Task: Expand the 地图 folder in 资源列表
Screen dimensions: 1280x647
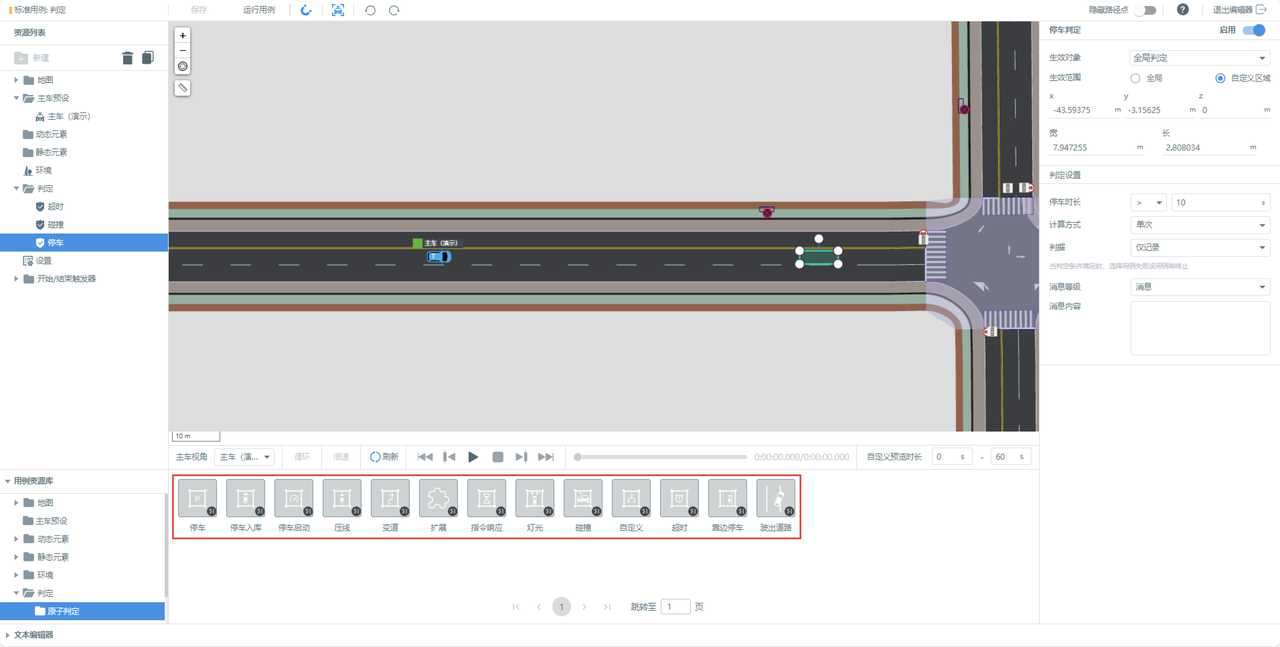Action: pyautogui.click(x=17, y=80)
